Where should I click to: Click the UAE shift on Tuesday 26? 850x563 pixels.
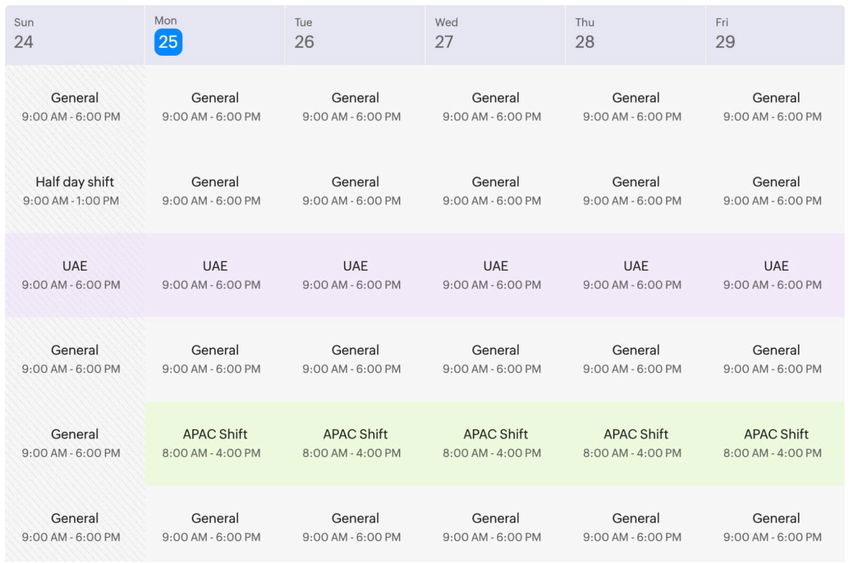(x=355, y=275)
